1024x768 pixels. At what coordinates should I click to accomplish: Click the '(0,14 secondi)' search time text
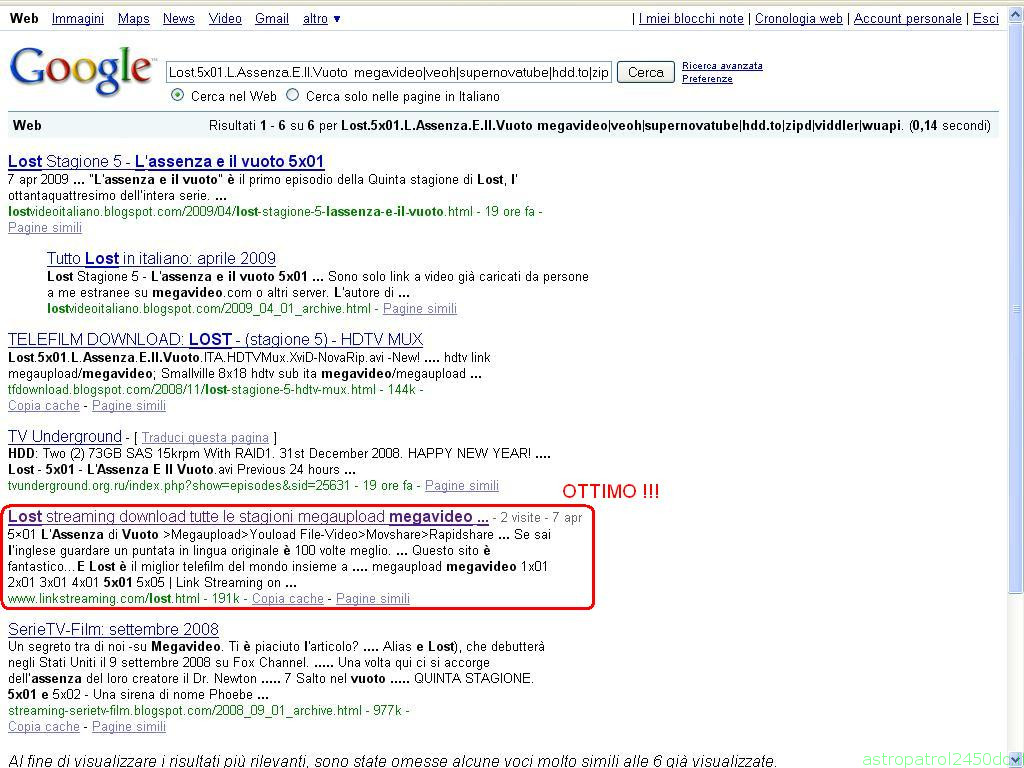coord(950,125)
